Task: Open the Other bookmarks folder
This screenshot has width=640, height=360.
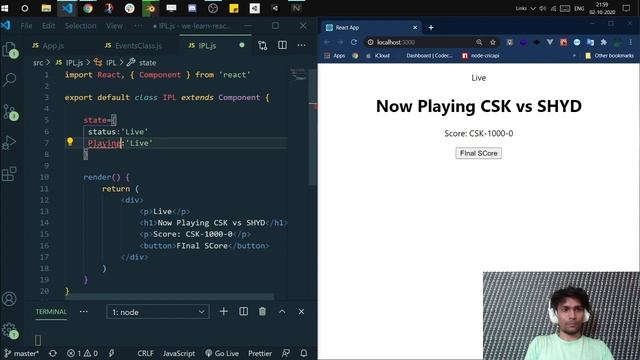Action: 609,56
